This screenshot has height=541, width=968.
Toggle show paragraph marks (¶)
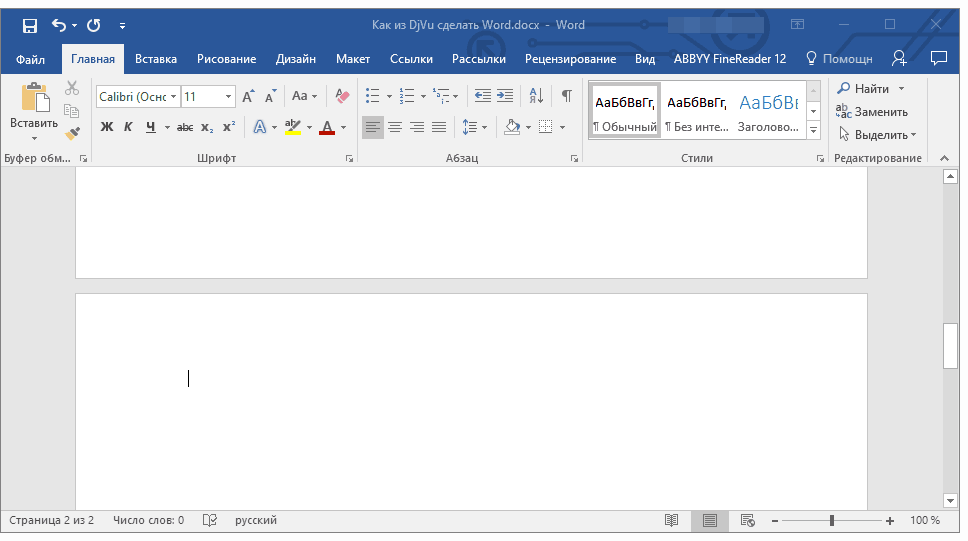(566, 97)
